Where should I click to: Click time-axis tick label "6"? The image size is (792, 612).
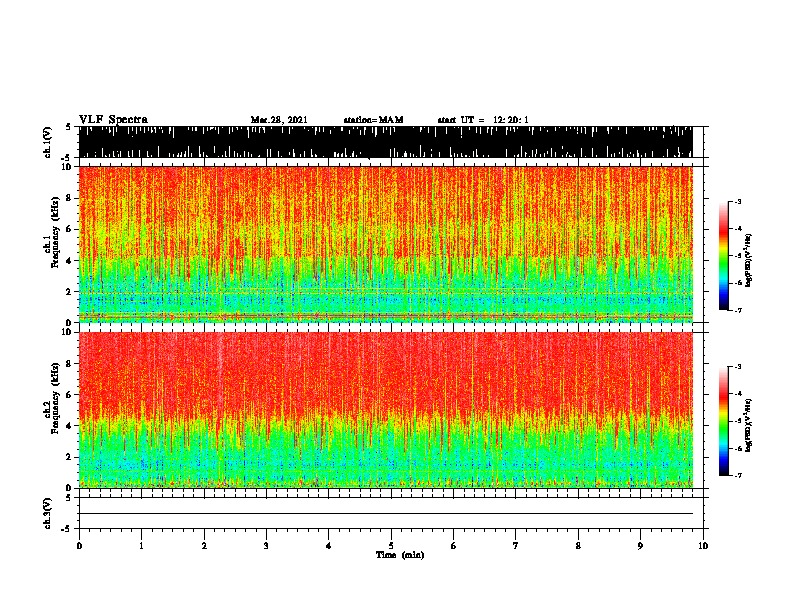[x=454, y=546]
